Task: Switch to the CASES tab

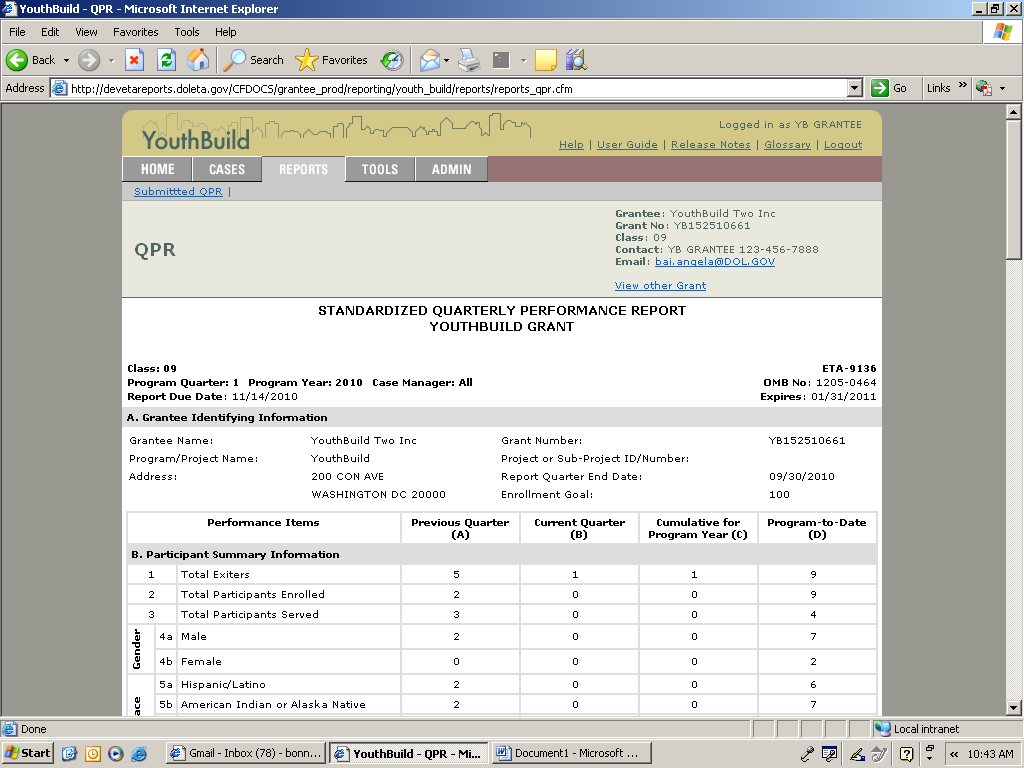Action: click(227, 169)
